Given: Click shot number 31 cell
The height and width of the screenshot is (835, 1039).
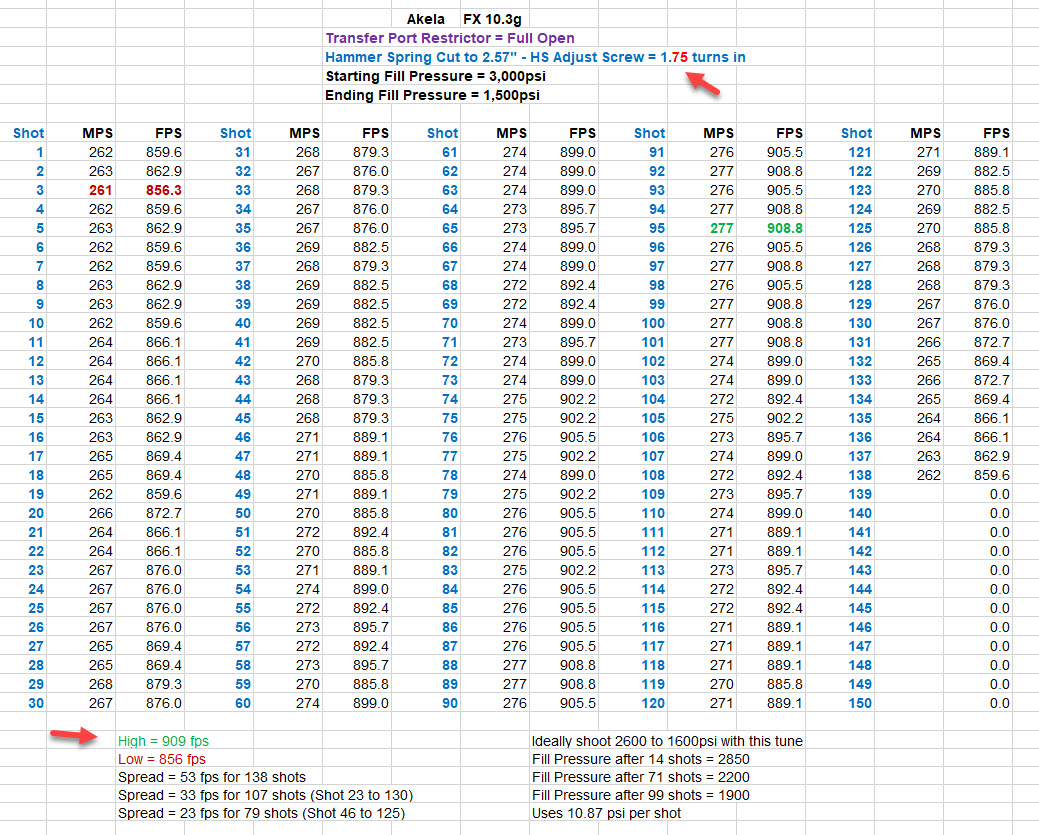Looking at the screenshot, I should click(243, 152).
